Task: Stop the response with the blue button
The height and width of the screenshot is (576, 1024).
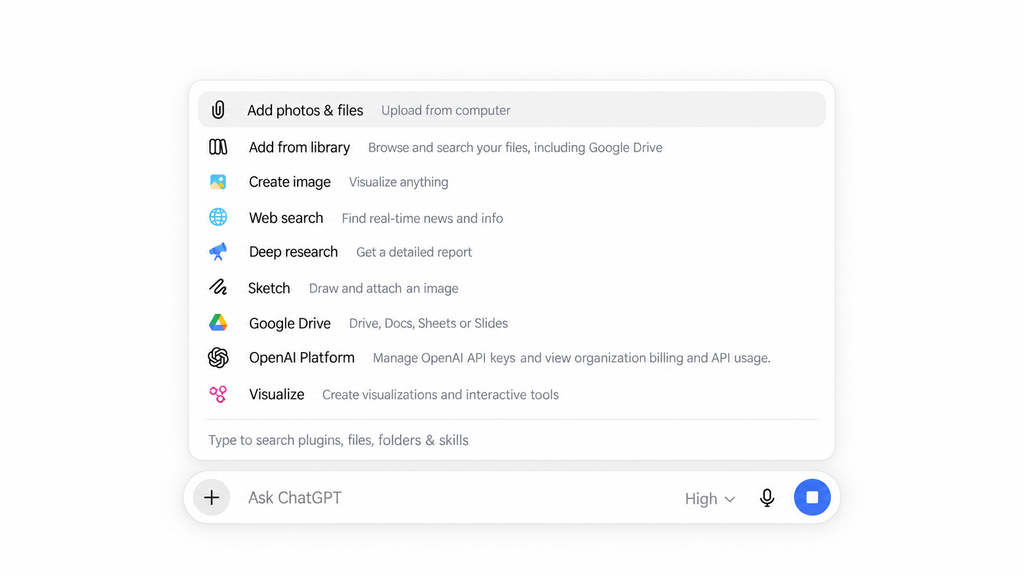Action: (812, 498)
